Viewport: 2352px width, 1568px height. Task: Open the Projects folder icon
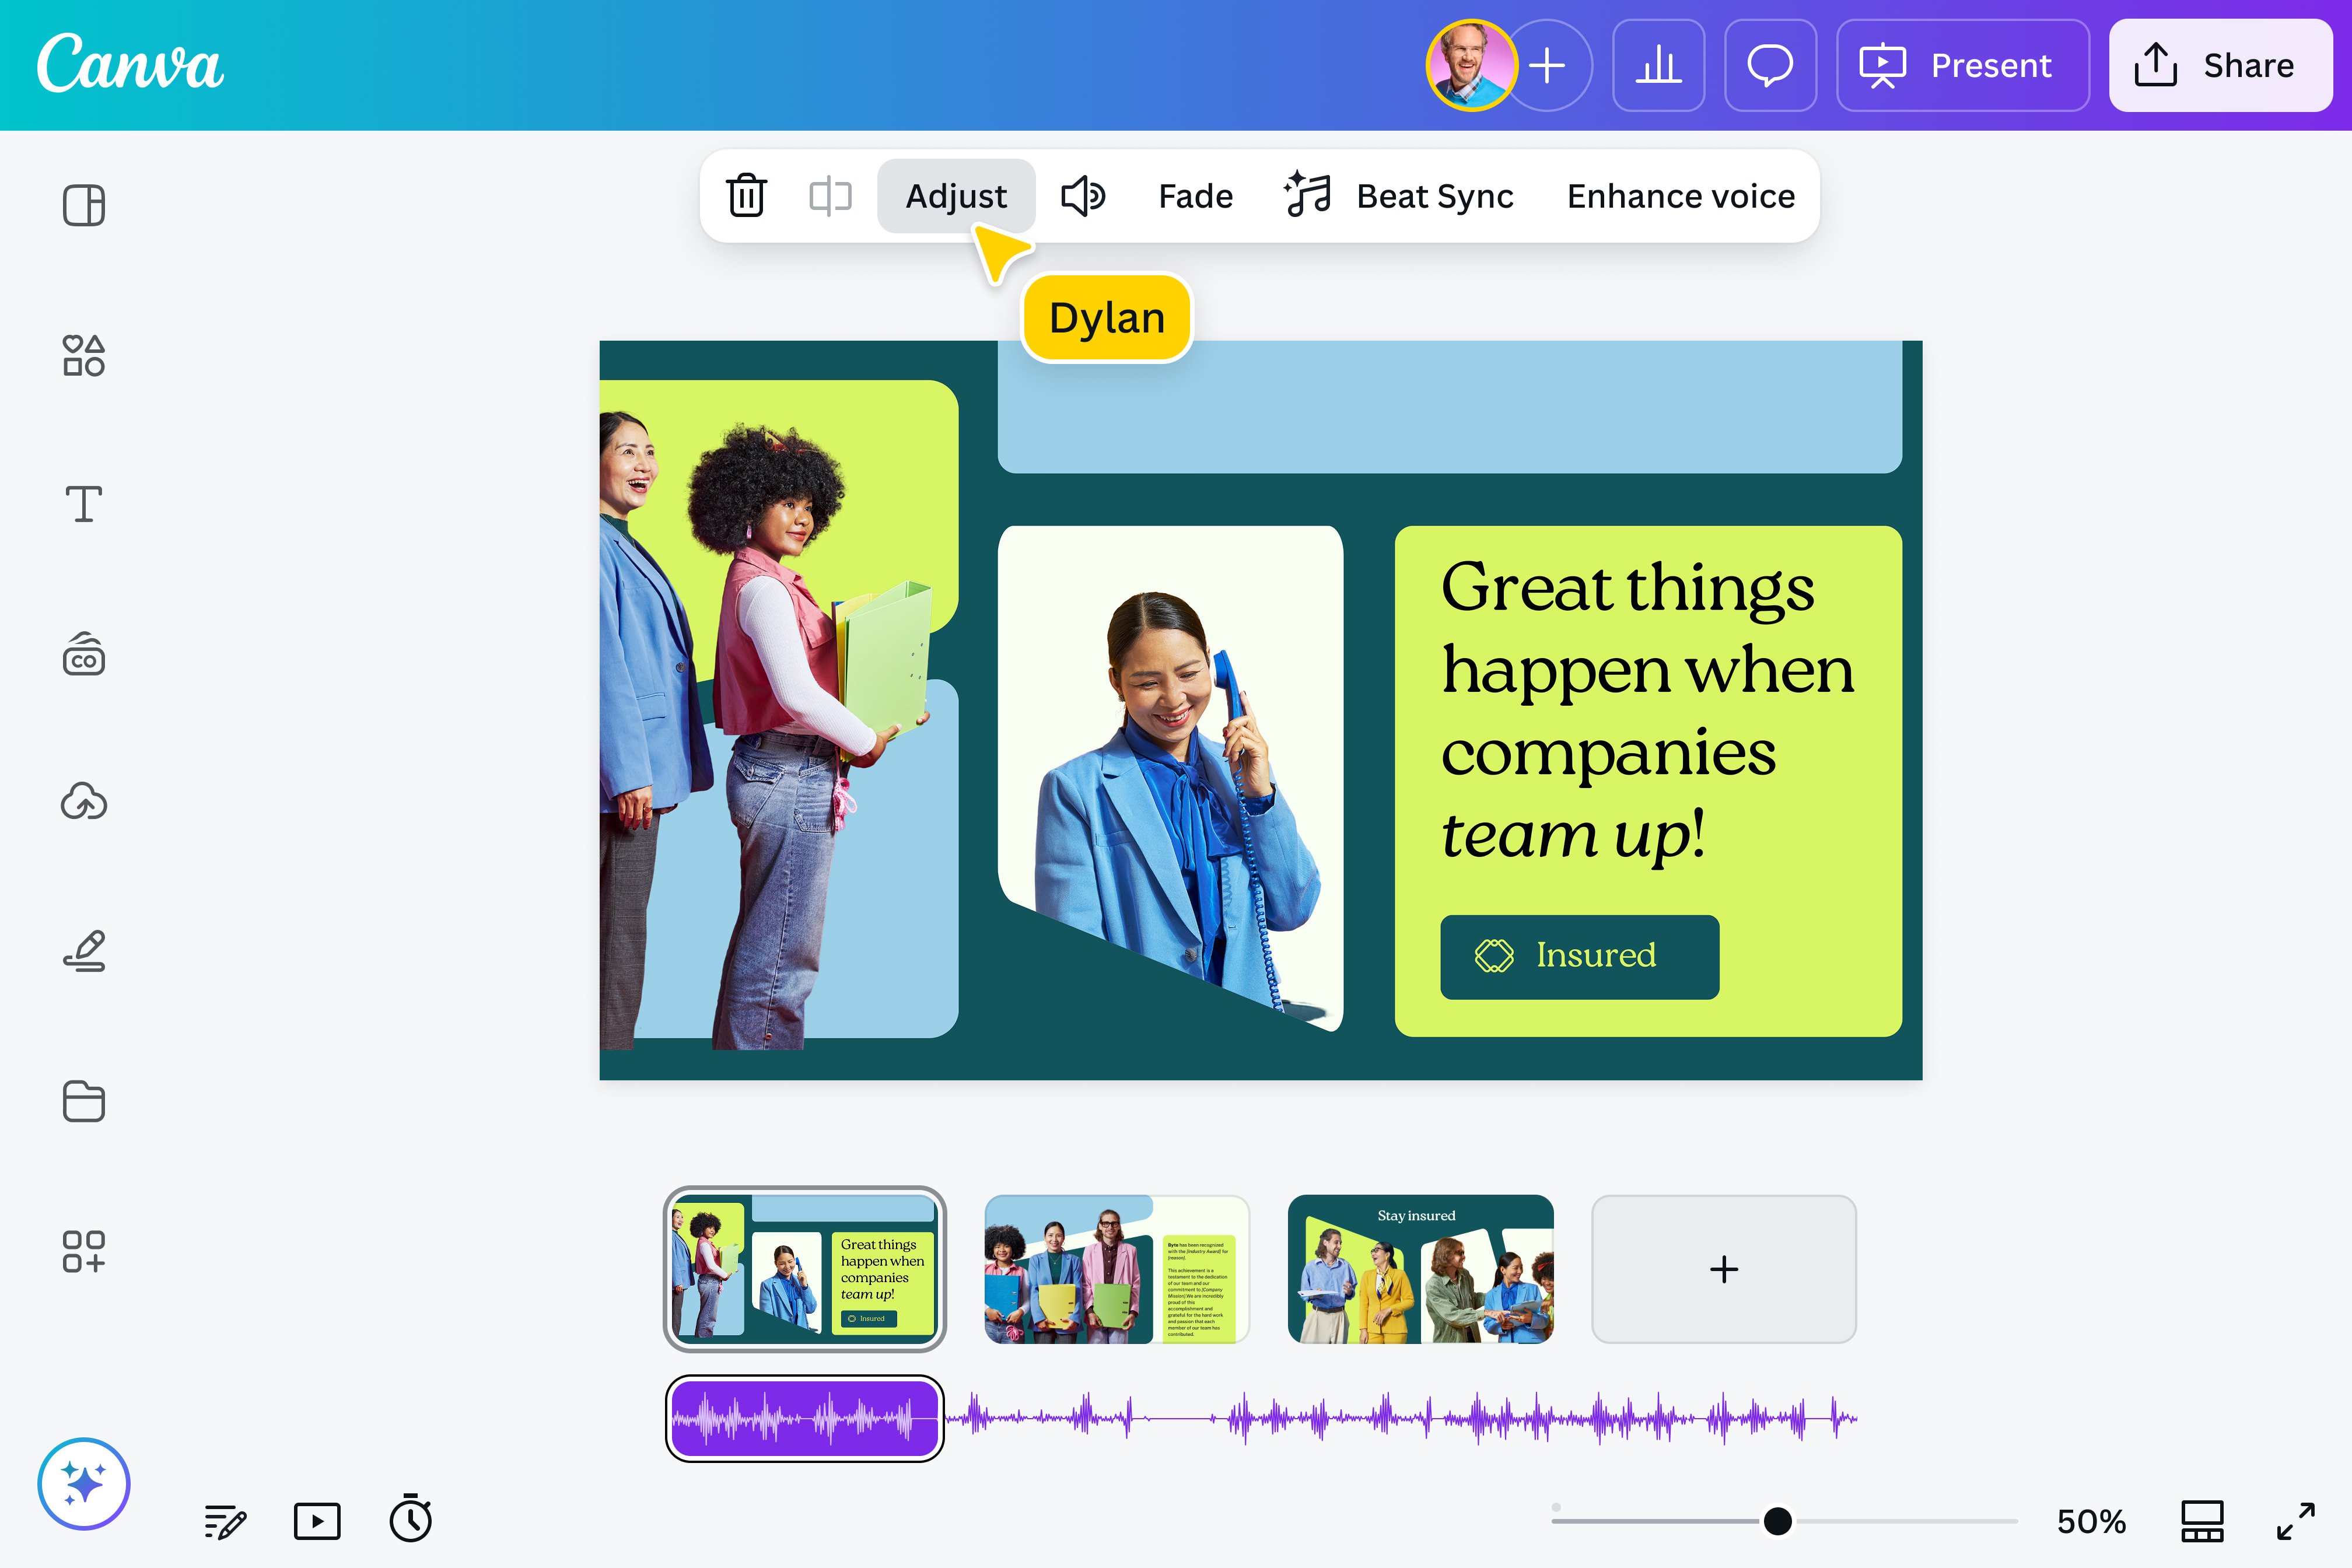[84, 1101]
